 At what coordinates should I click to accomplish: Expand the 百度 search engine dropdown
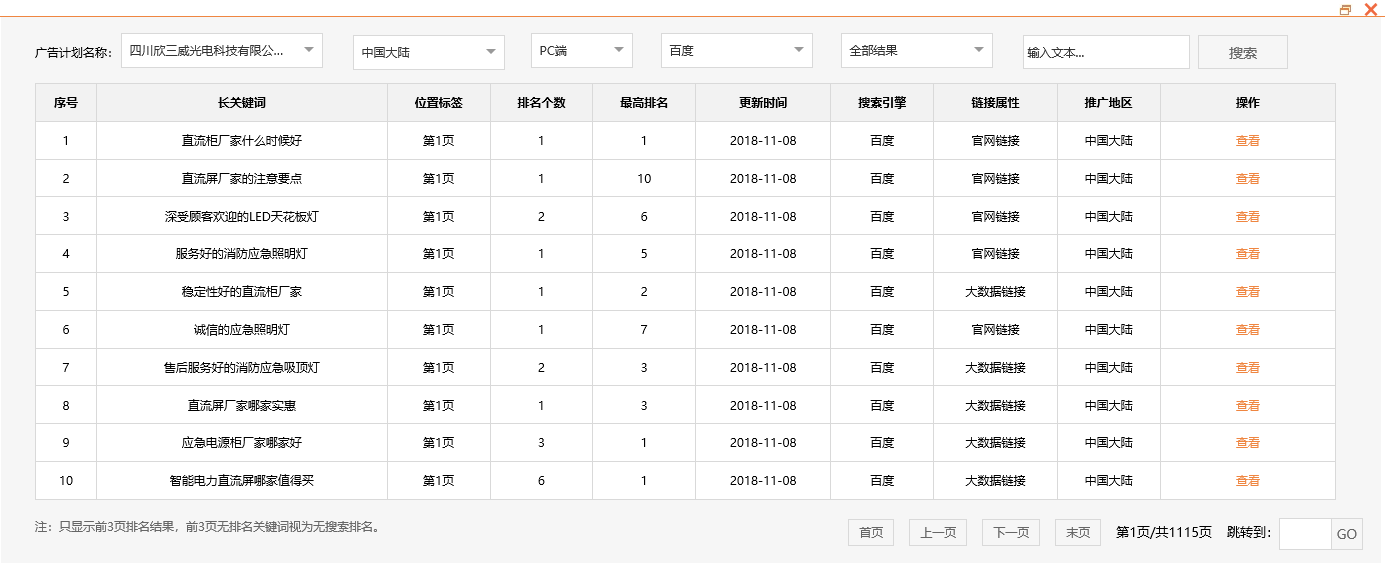pyautogui.click(x=737, y=50)
